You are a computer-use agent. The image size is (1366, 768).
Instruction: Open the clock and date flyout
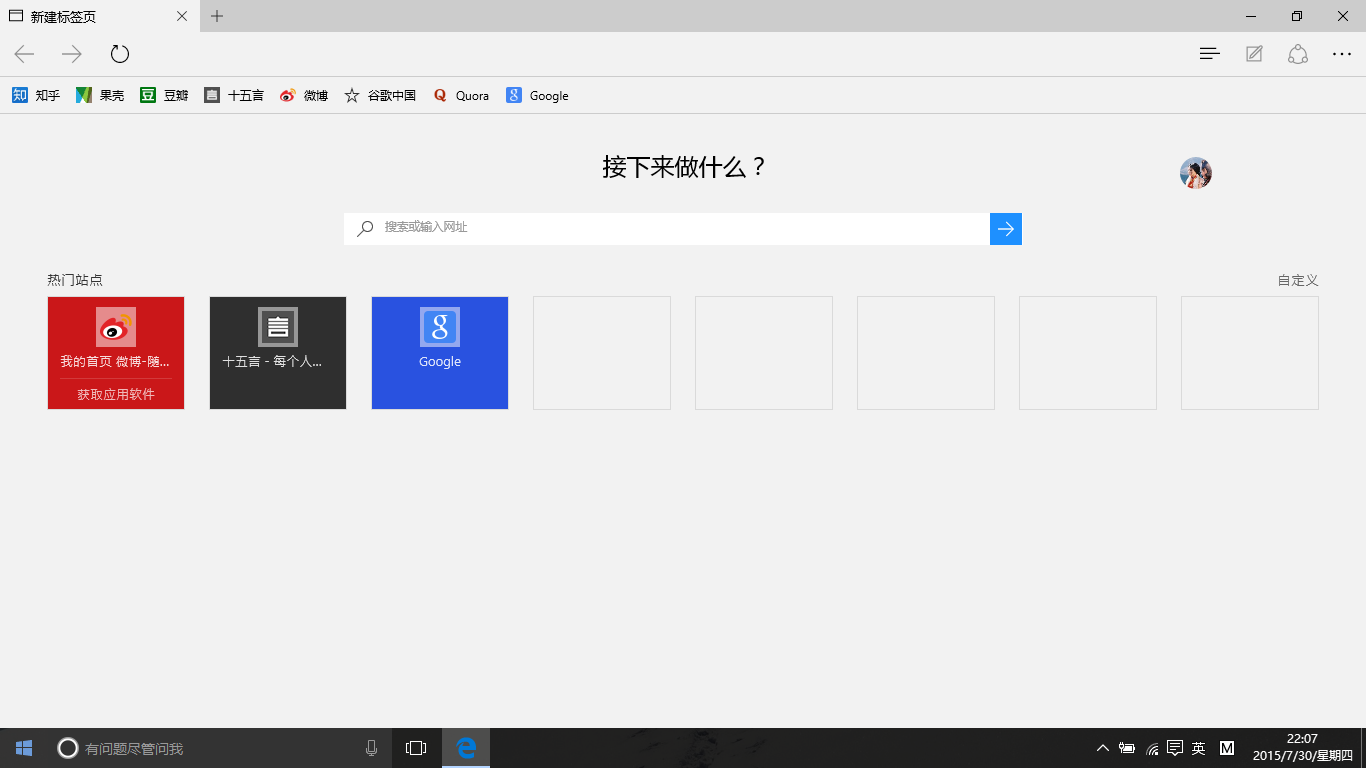1302,748
